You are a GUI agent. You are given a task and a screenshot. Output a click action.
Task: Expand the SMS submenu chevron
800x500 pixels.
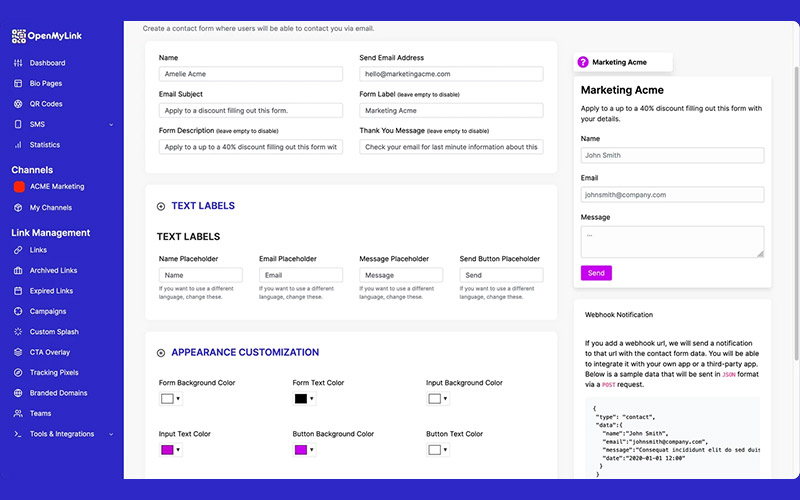pos(111,124)
